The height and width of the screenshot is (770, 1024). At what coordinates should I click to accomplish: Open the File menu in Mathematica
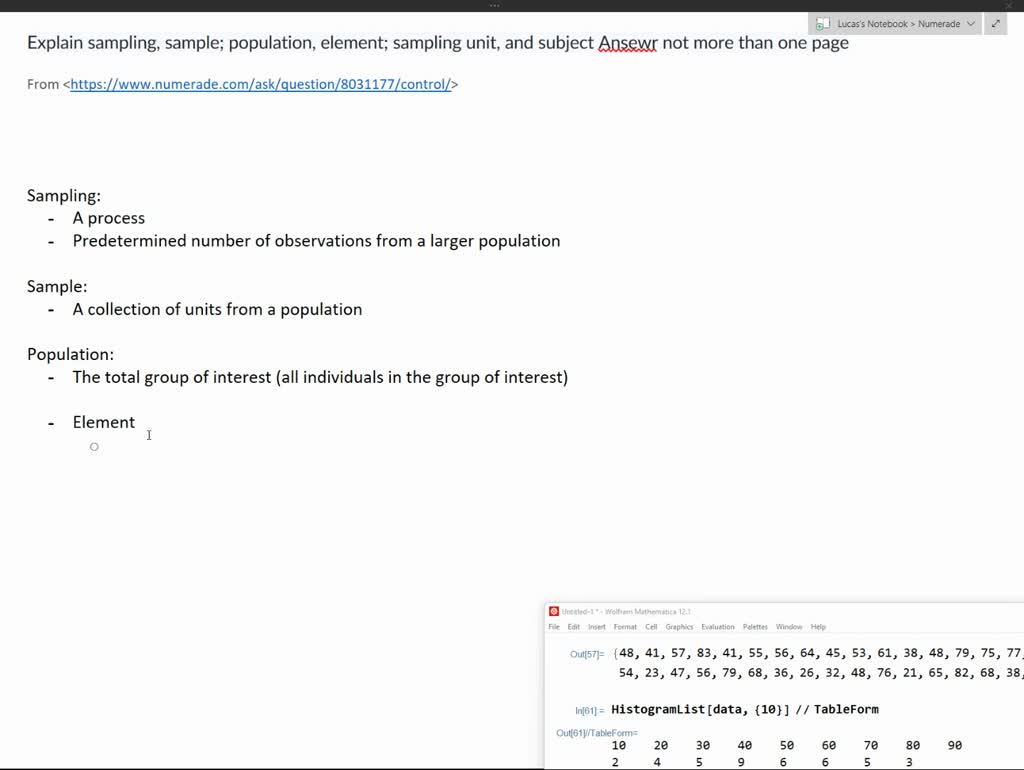pyautogui.click(x=554, y=626)
